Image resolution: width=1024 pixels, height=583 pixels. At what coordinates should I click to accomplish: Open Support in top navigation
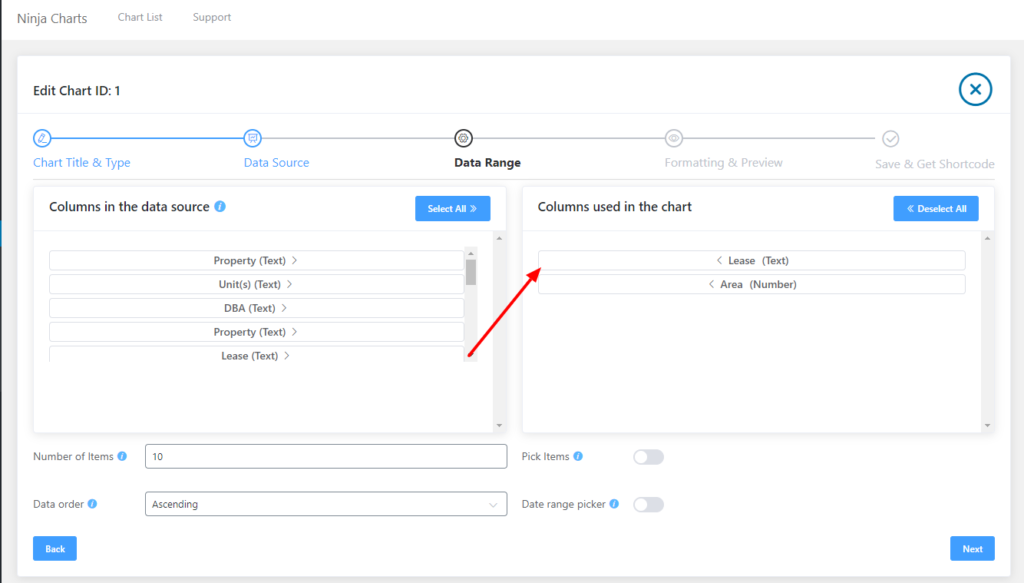(x=212, y=17)
